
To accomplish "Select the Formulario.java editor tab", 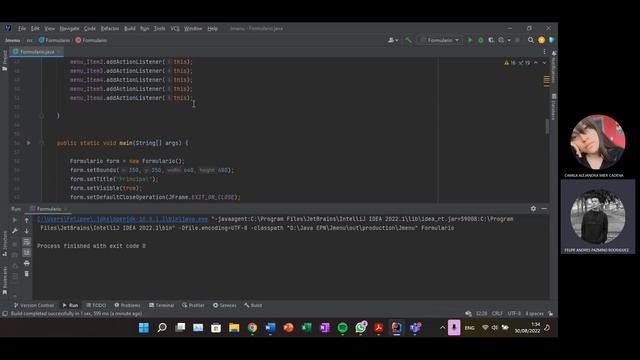I will (36, 52).
